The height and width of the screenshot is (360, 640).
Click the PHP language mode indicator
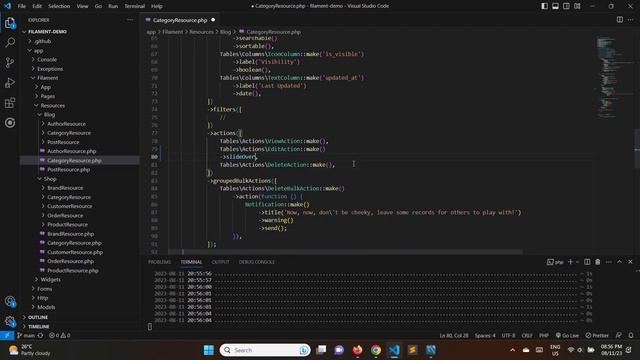[544, 335]
